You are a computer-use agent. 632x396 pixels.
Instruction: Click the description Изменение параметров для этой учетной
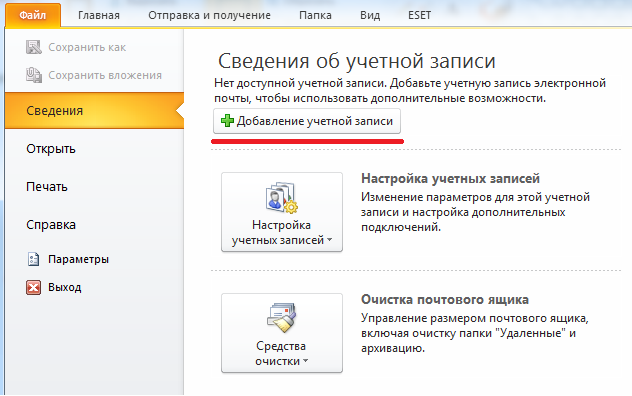coord(475,212)
